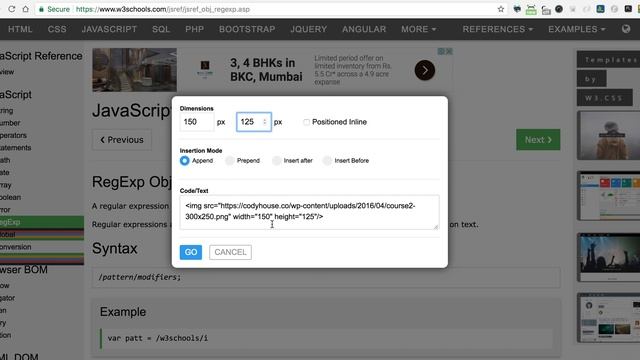Click inside the Code/Text textarea
Viewport: 640px width, 360px height.
(309, 212)
